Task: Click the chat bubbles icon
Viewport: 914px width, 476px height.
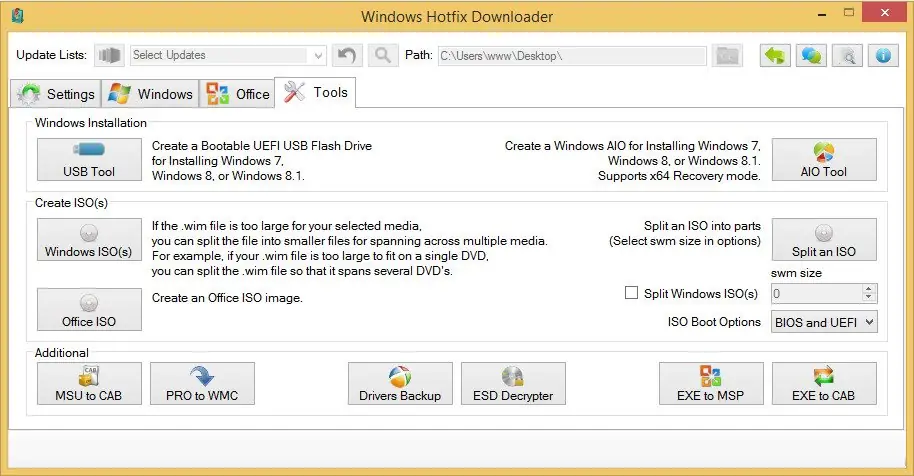Action: pyautogui.click(x=811, y=56)
